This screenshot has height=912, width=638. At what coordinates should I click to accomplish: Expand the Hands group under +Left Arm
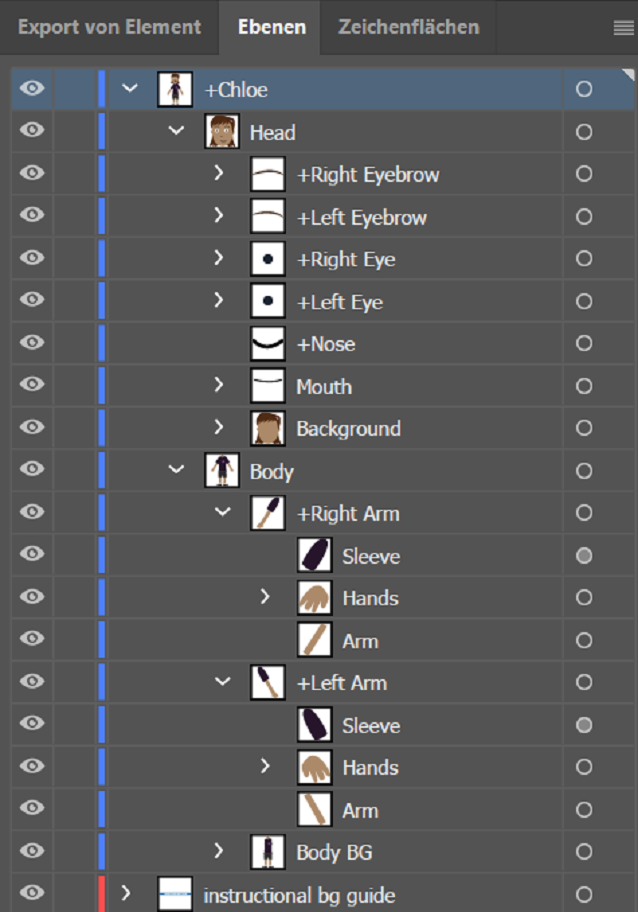tap(265, 767)
